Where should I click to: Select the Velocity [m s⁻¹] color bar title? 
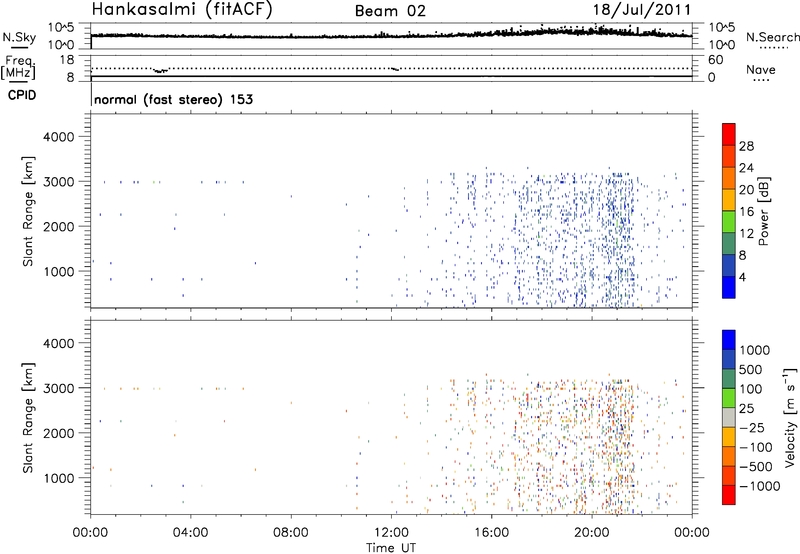(x=790, y=417)
